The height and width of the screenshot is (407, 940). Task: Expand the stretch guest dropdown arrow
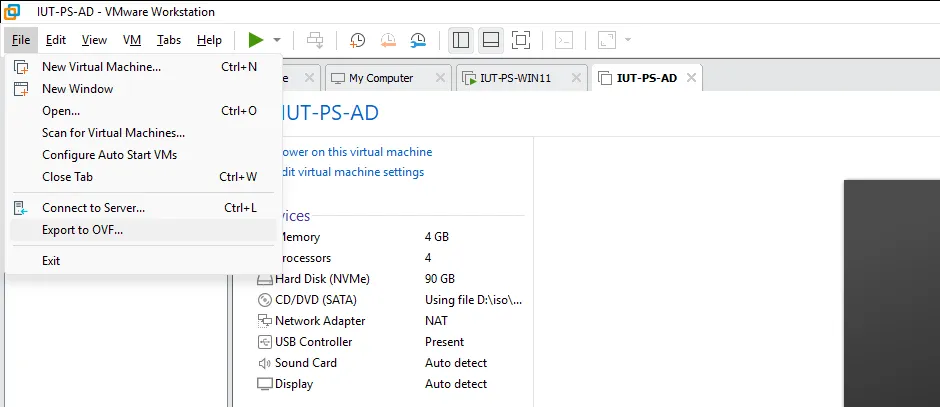click(x=628, y=40)
